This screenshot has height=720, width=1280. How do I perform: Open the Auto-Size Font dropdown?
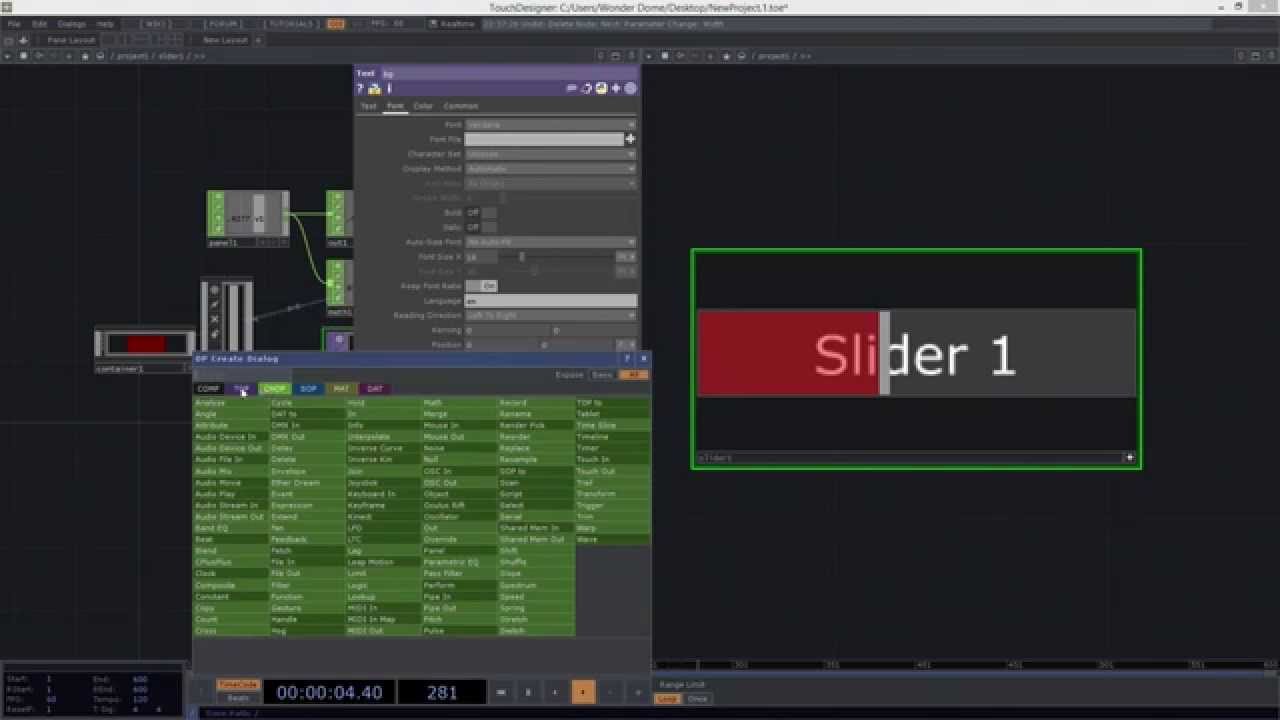(550, 242)
